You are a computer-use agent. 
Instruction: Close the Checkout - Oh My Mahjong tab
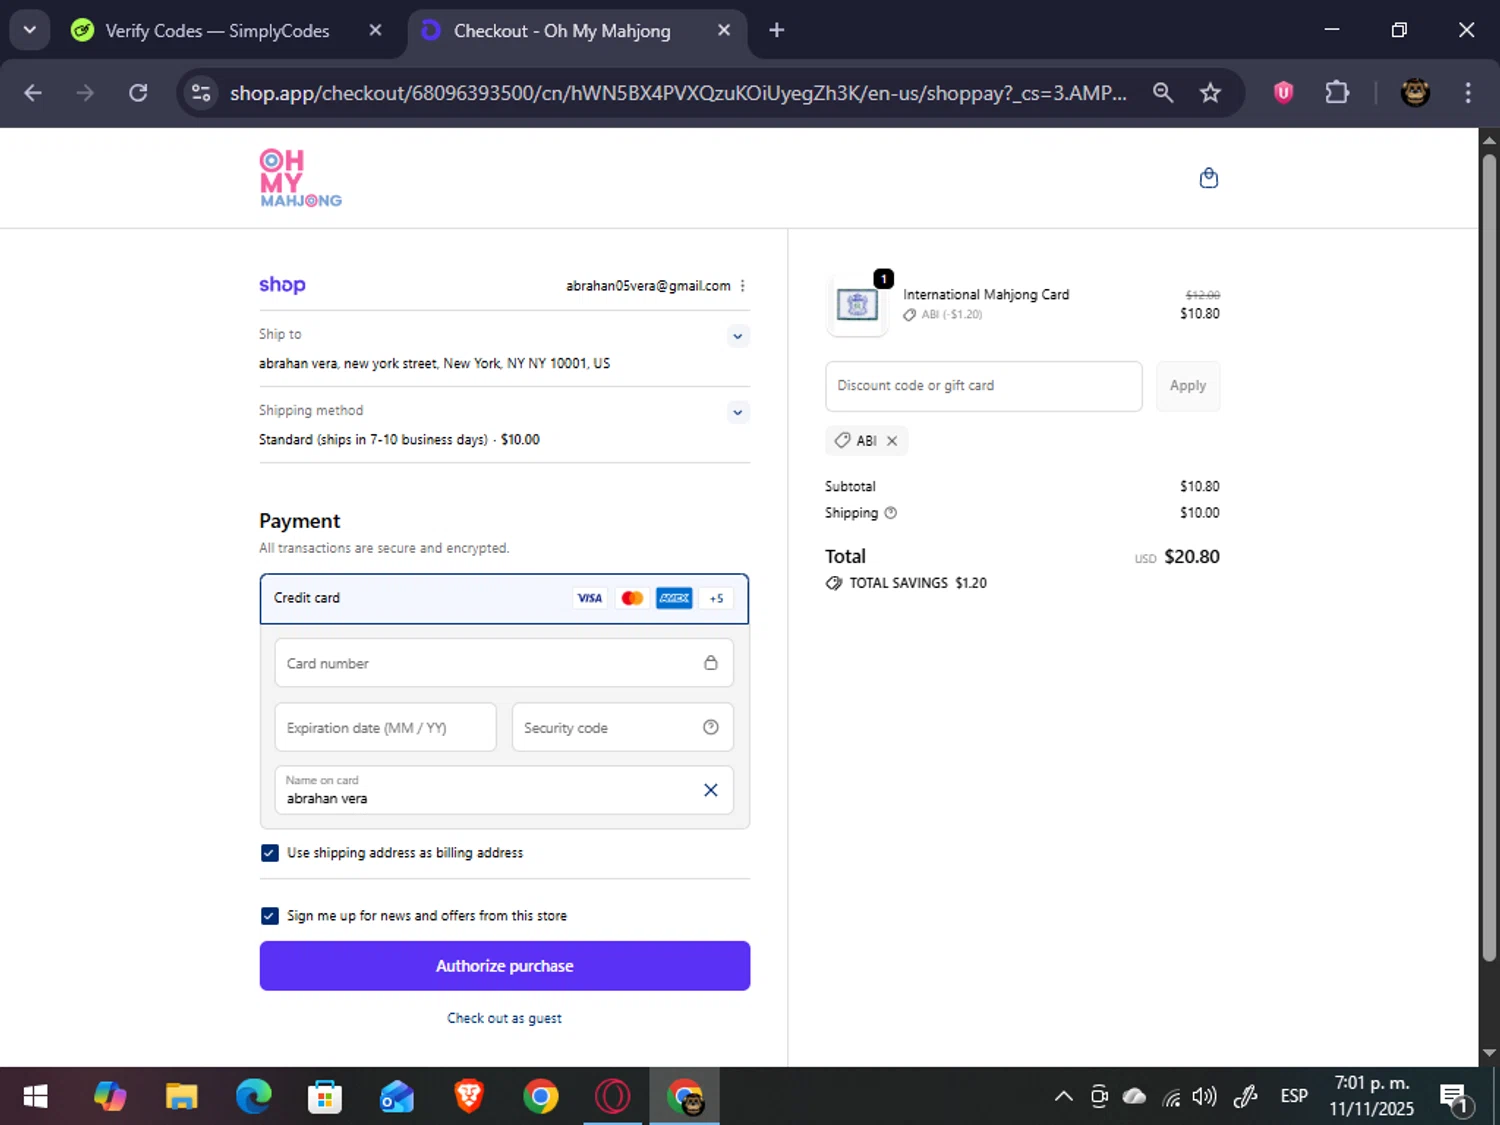click(x=724, y=30)
